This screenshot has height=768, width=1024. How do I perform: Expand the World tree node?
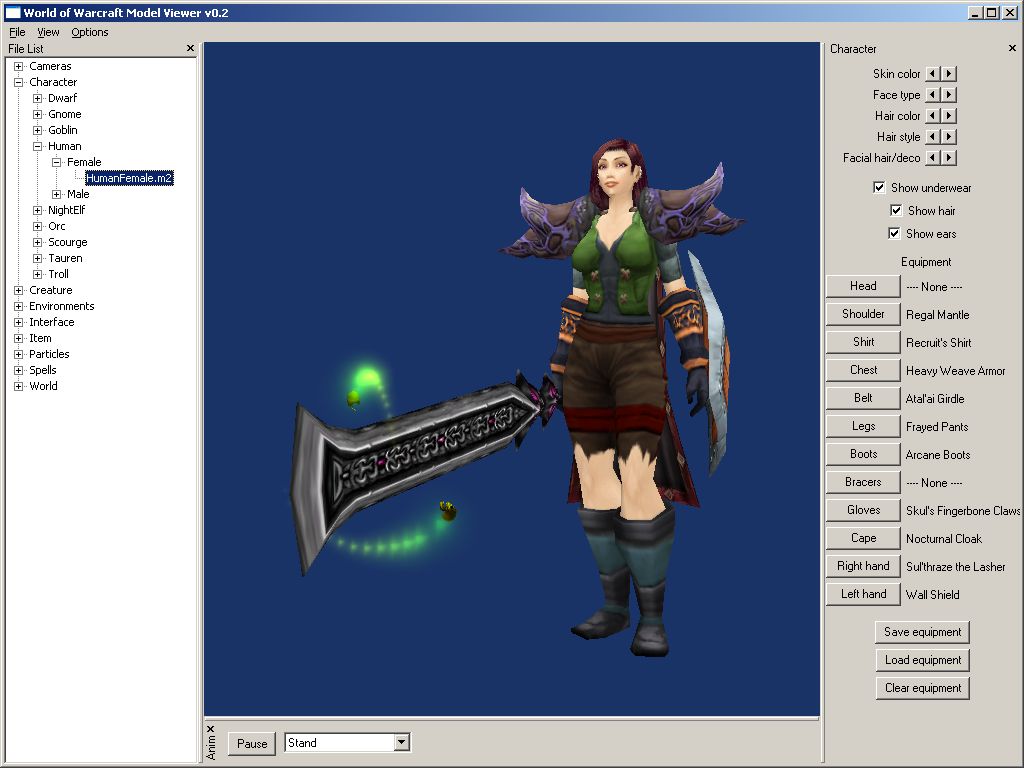coord(18,386)
